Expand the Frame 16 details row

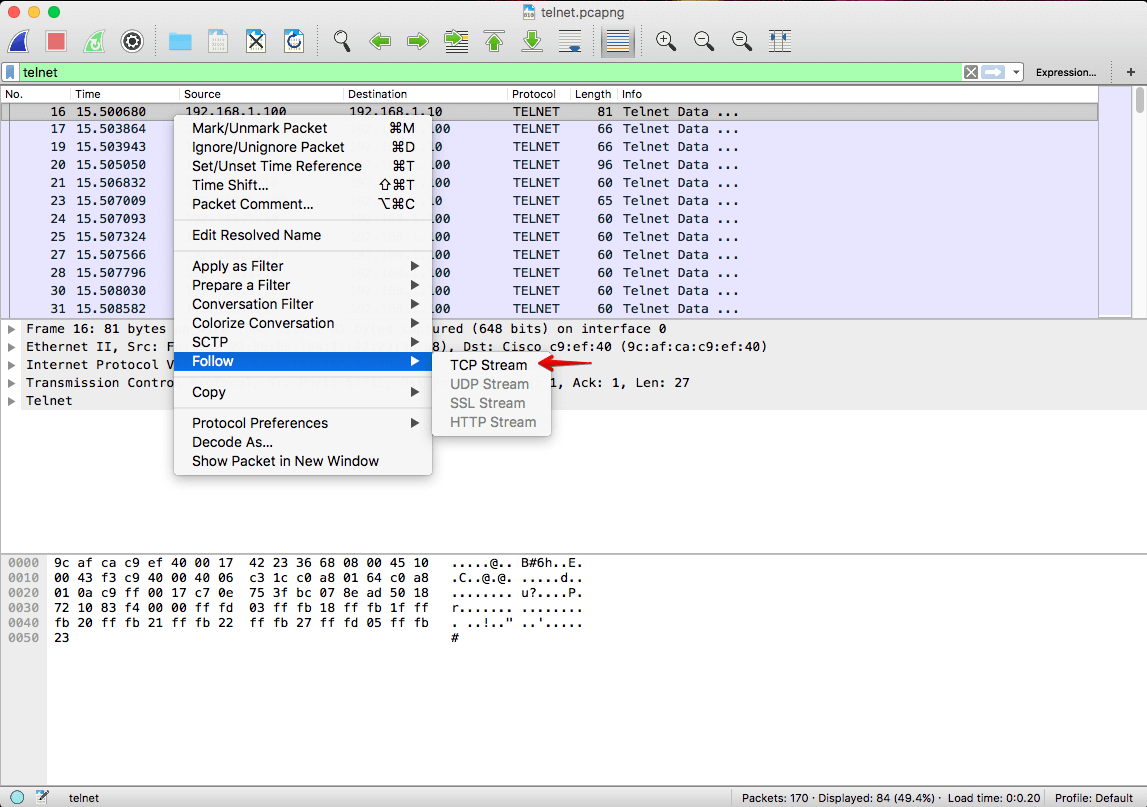click(11, 329)
